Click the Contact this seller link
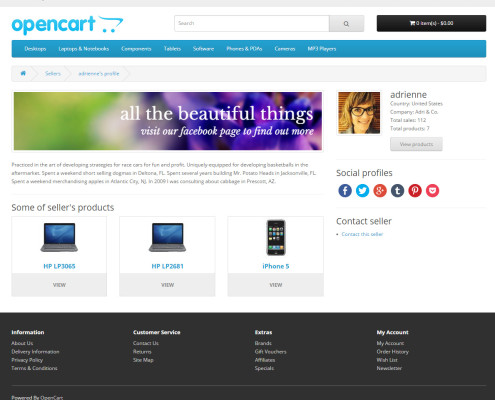Image resolution: width=495 pixels, height=400 pixels. (362, 234)
